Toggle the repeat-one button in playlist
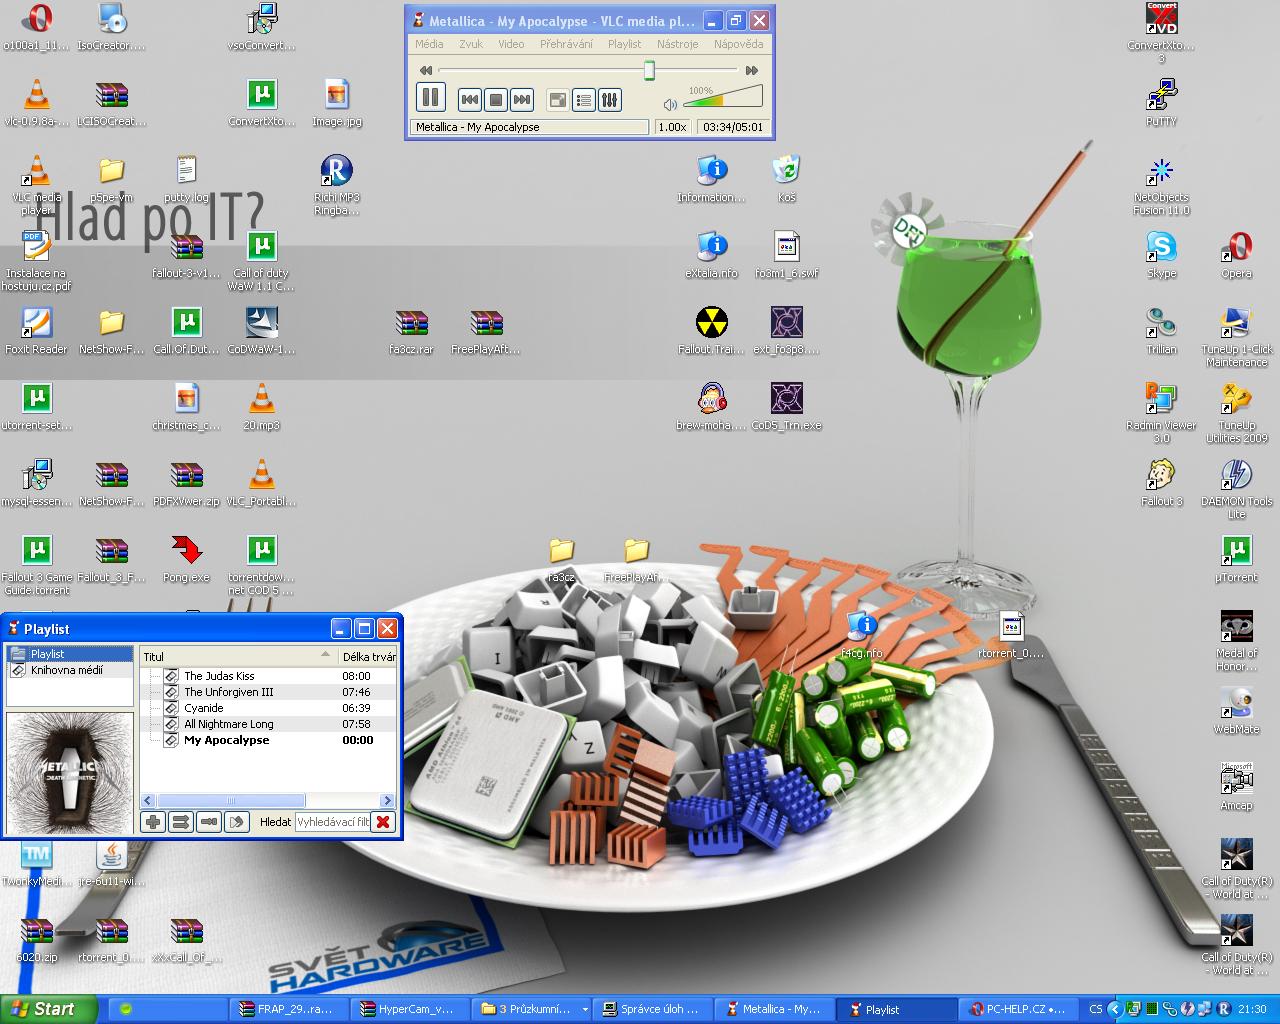 [209, 822]
